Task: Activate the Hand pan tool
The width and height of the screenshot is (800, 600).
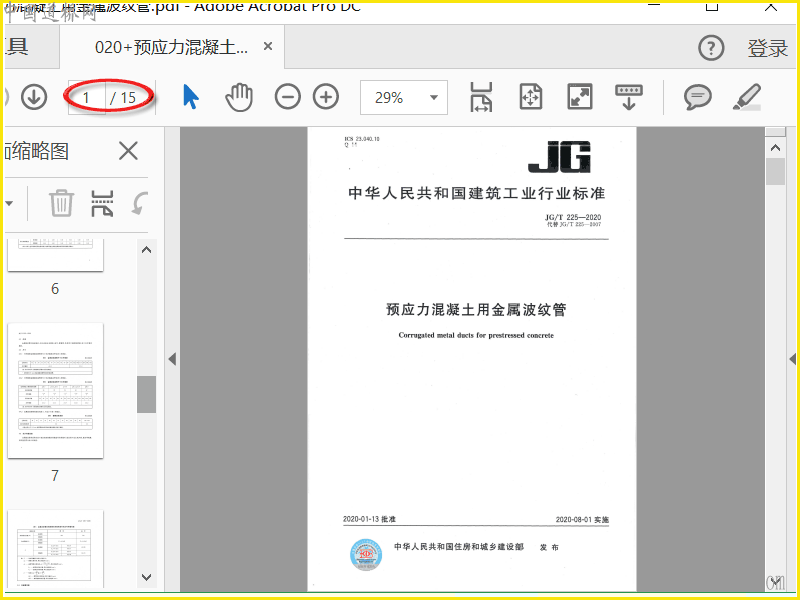Action: click(239, 97)
